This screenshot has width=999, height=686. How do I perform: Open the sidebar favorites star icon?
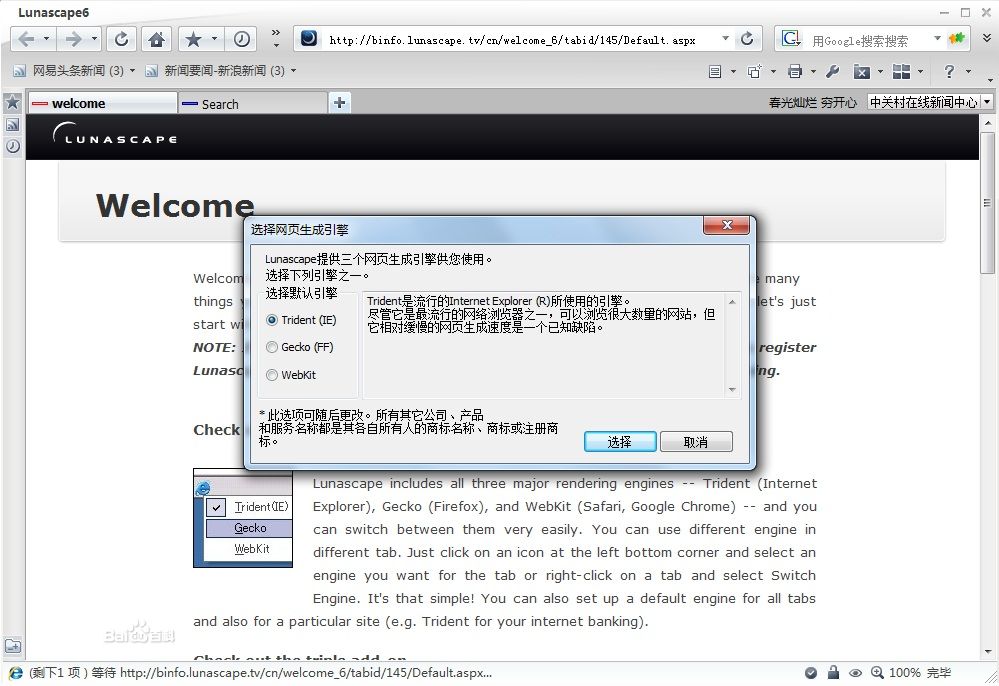coord(13,102)
